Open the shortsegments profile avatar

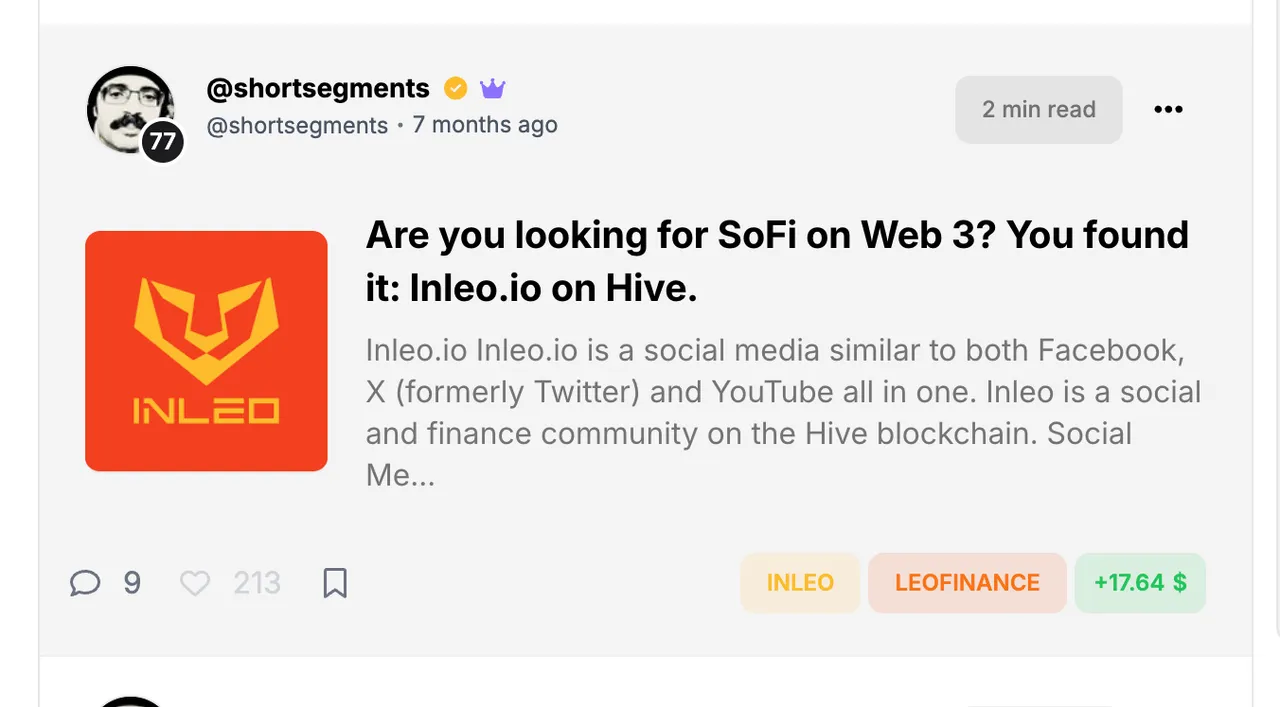pyautogui.click(x=131, y=110)
